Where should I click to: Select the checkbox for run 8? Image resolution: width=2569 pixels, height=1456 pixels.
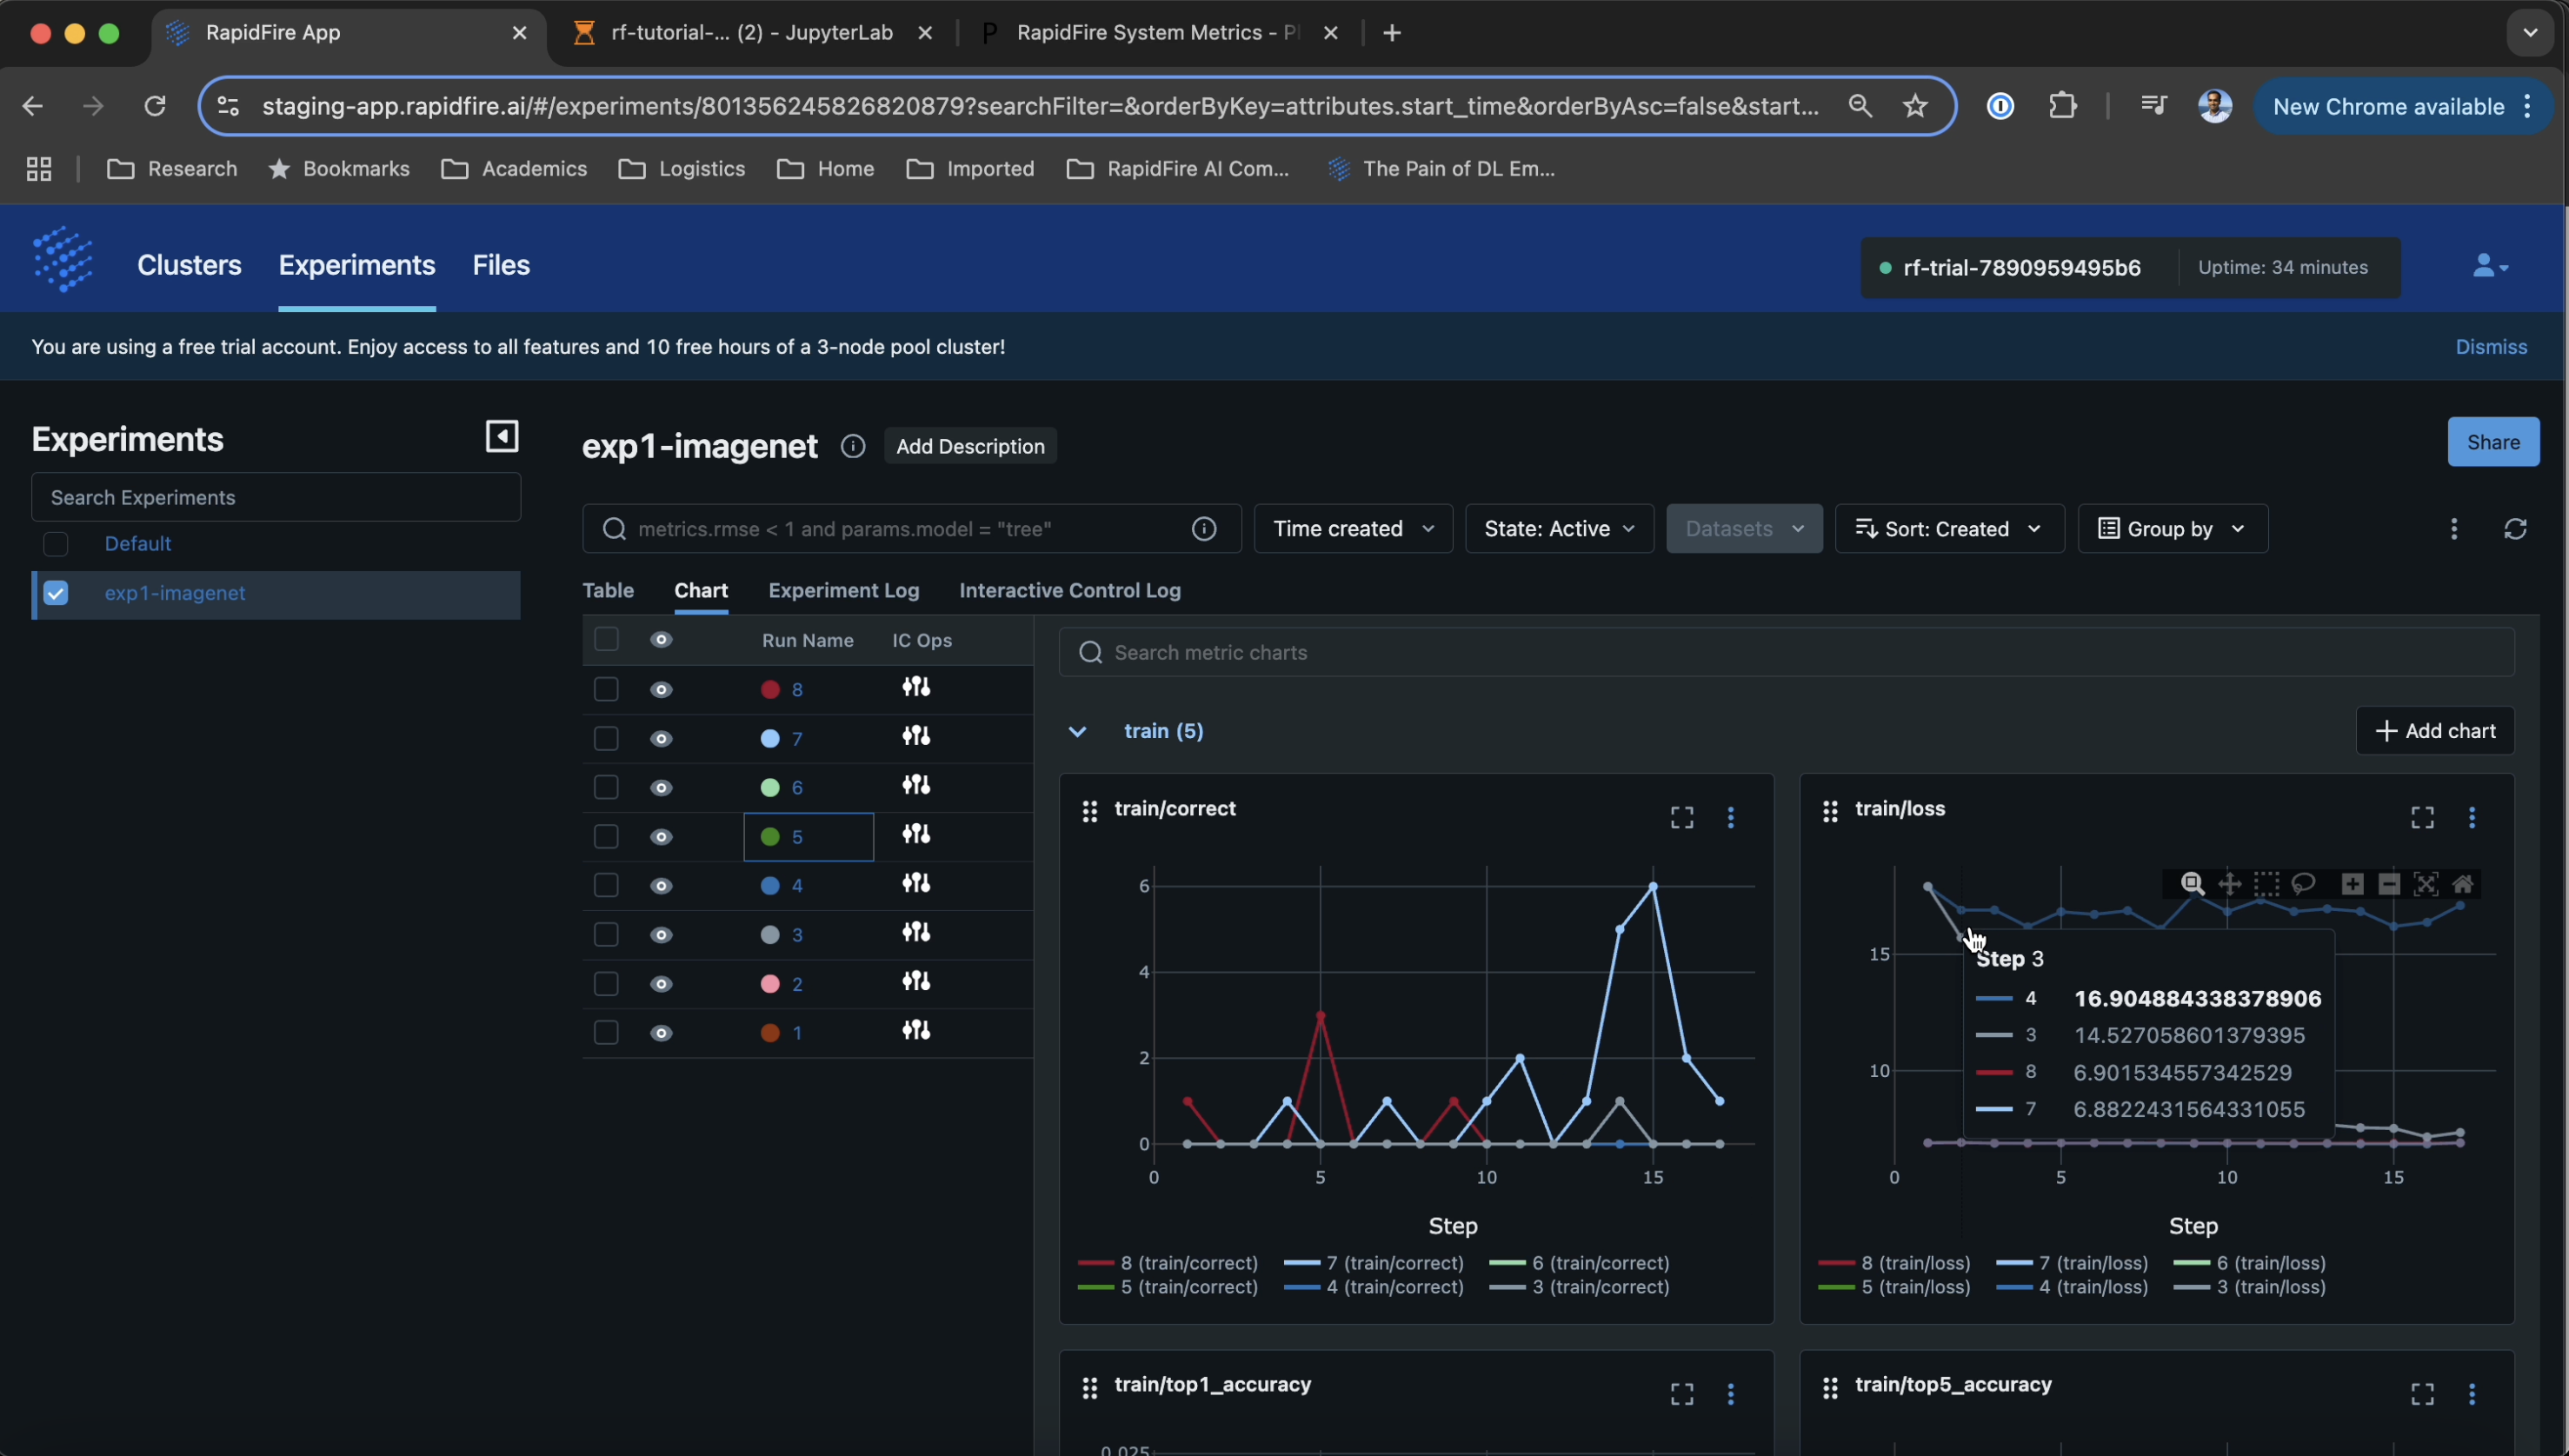(x=606, y=690)
